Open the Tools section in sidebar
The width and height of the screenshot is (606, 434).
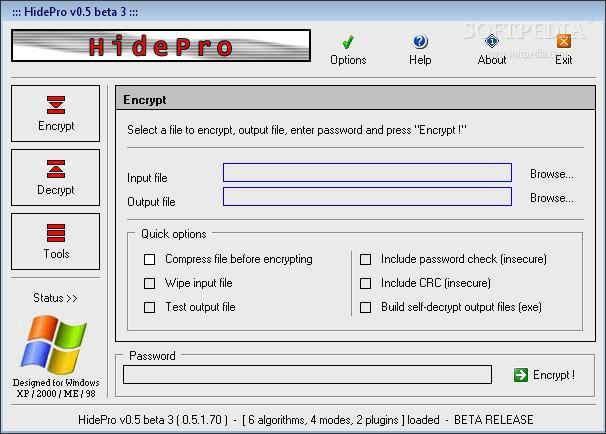56,242
